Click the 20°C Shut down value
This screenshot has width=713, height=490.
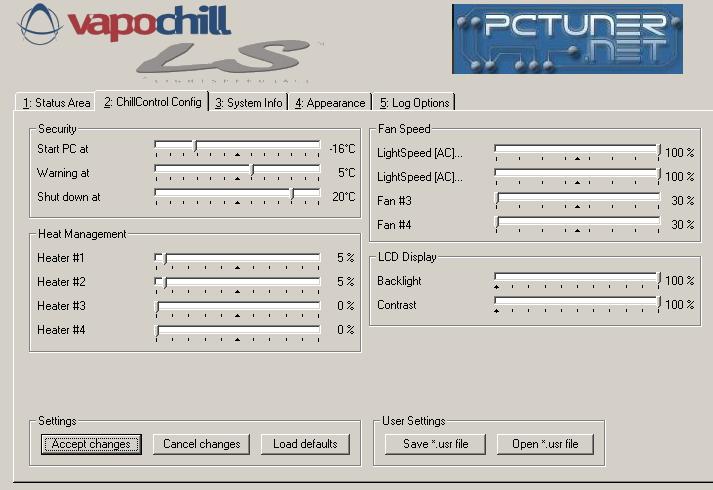pos(344,197)
